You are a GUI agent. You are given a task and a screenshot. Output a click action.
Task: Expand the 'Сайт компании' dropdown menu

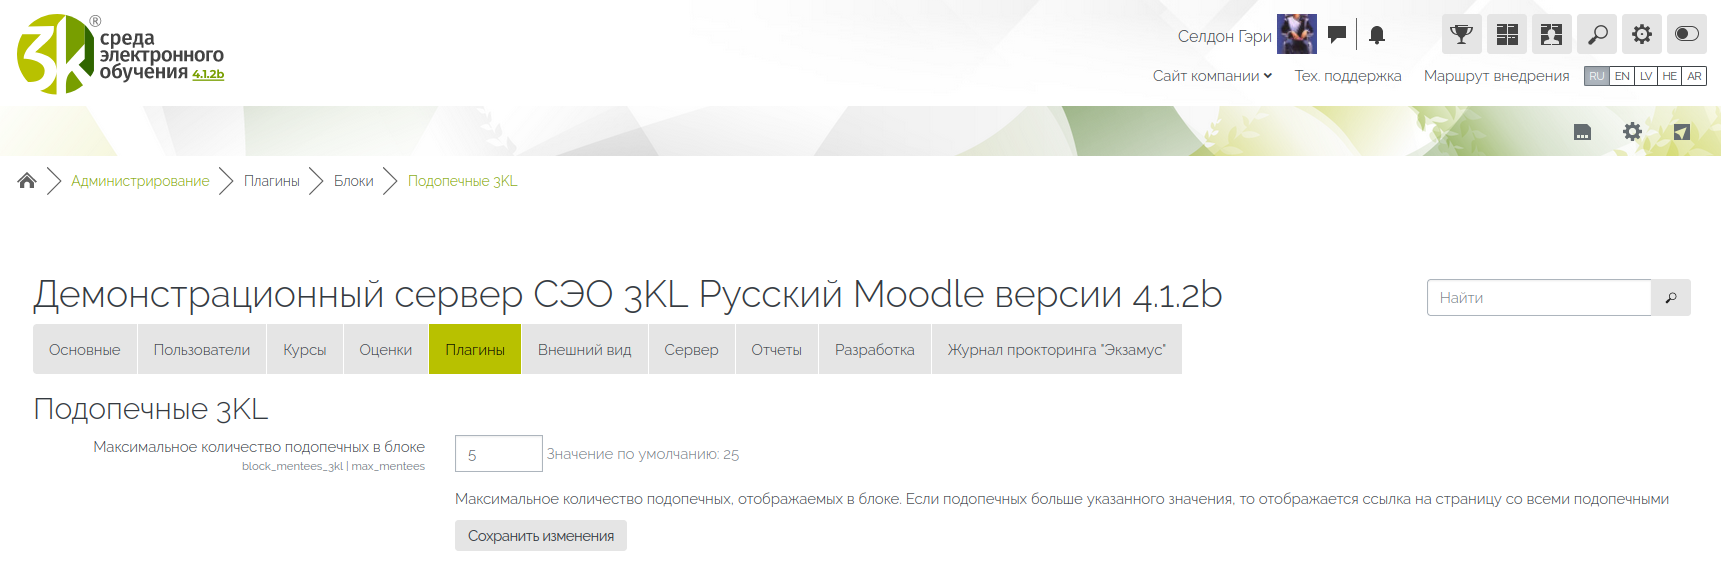coord(1212,76)
